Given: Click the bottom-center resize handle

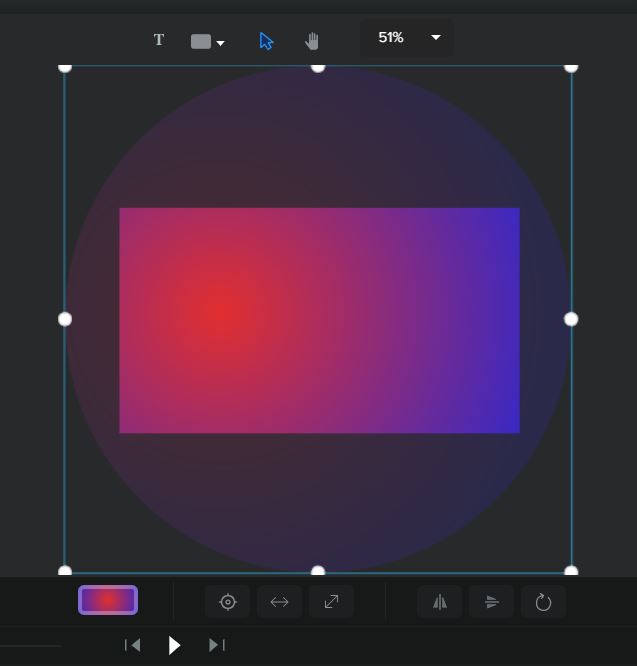Looking at the screenshot, I should [318, 570].
